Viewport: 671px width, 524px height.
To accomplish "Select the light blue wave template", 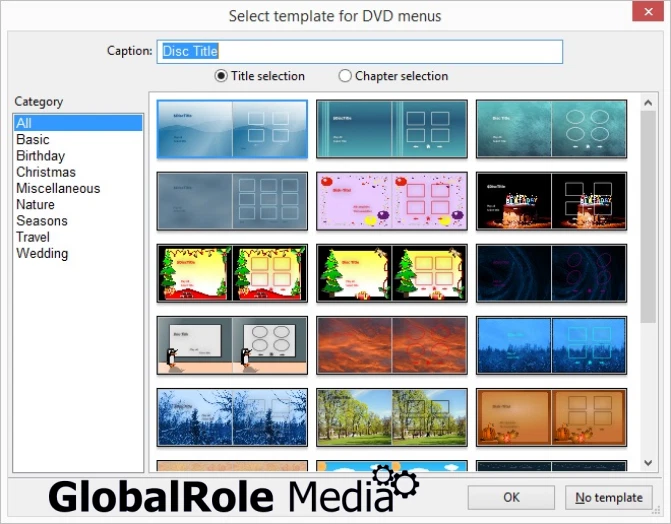I will (232, 129).
